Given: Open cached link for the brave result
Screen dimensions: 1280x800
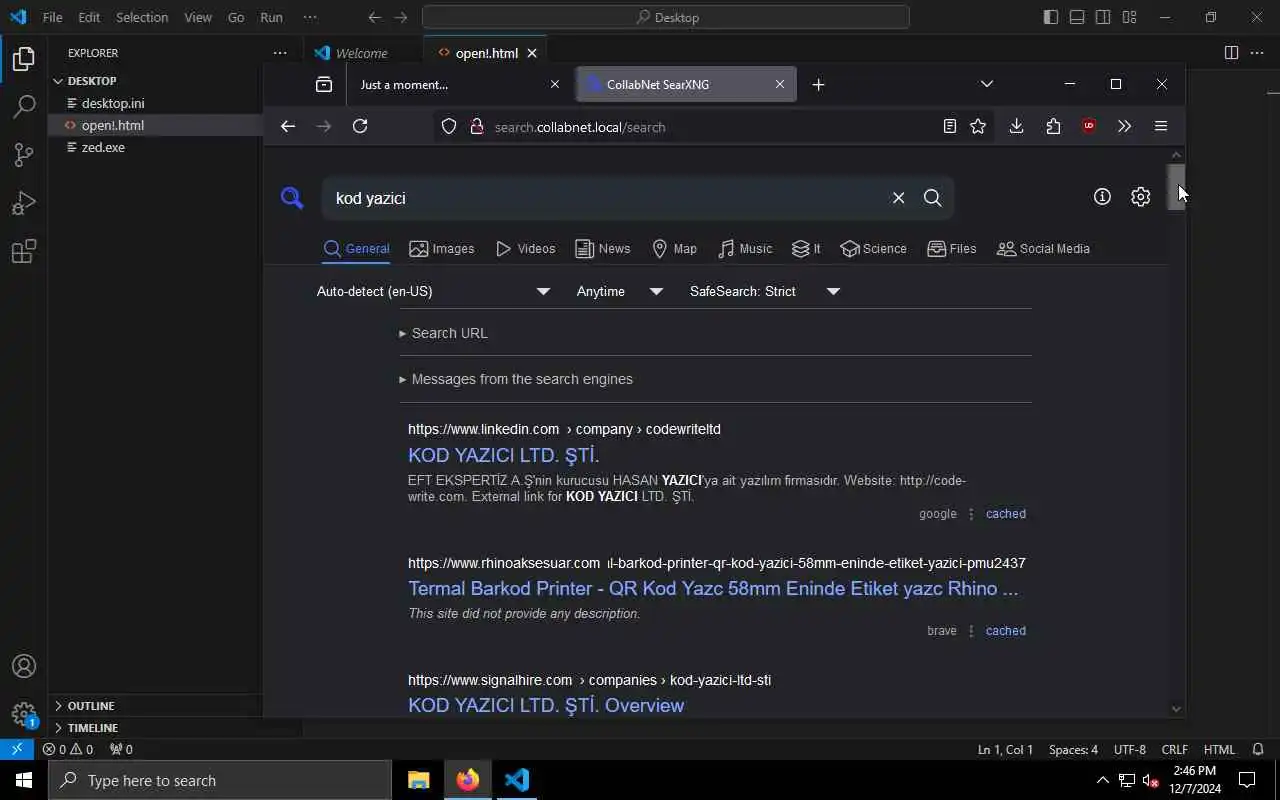Looking at the screenshot, I should pos(1006,631).
